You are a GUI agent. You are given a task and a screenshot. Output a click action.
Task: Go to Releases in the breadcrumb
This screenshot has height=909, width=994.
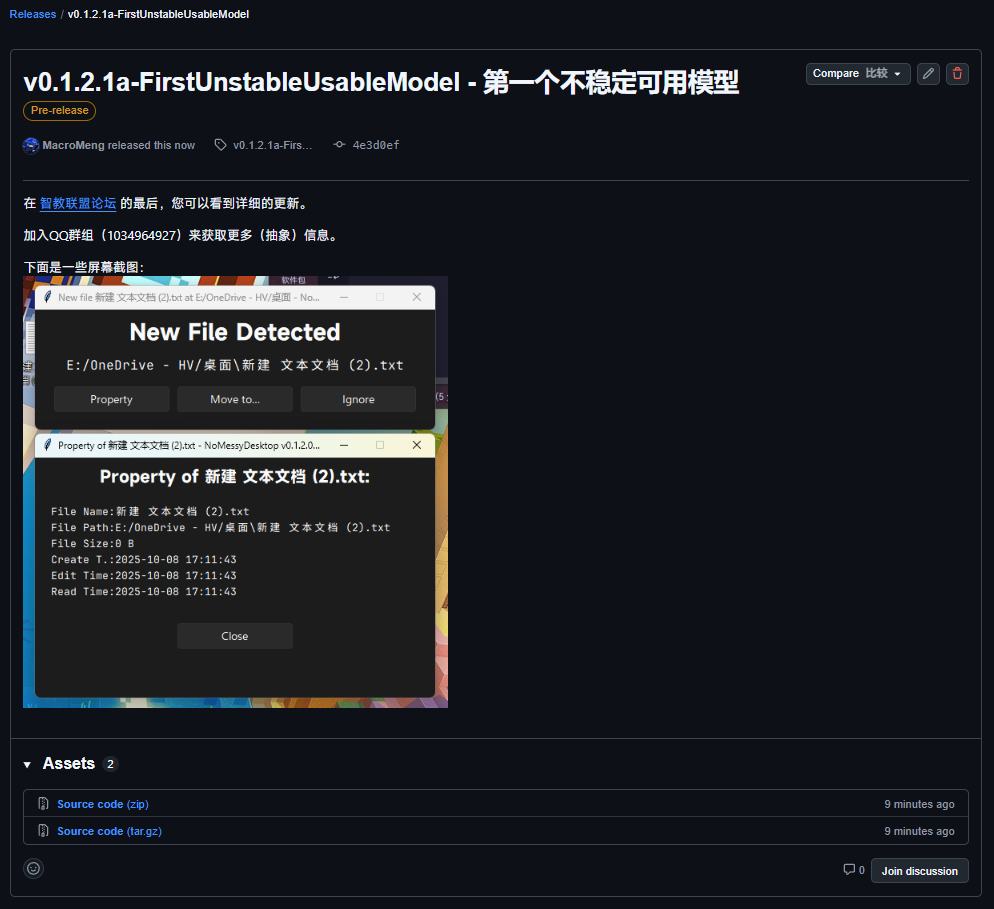click(32, 14)
